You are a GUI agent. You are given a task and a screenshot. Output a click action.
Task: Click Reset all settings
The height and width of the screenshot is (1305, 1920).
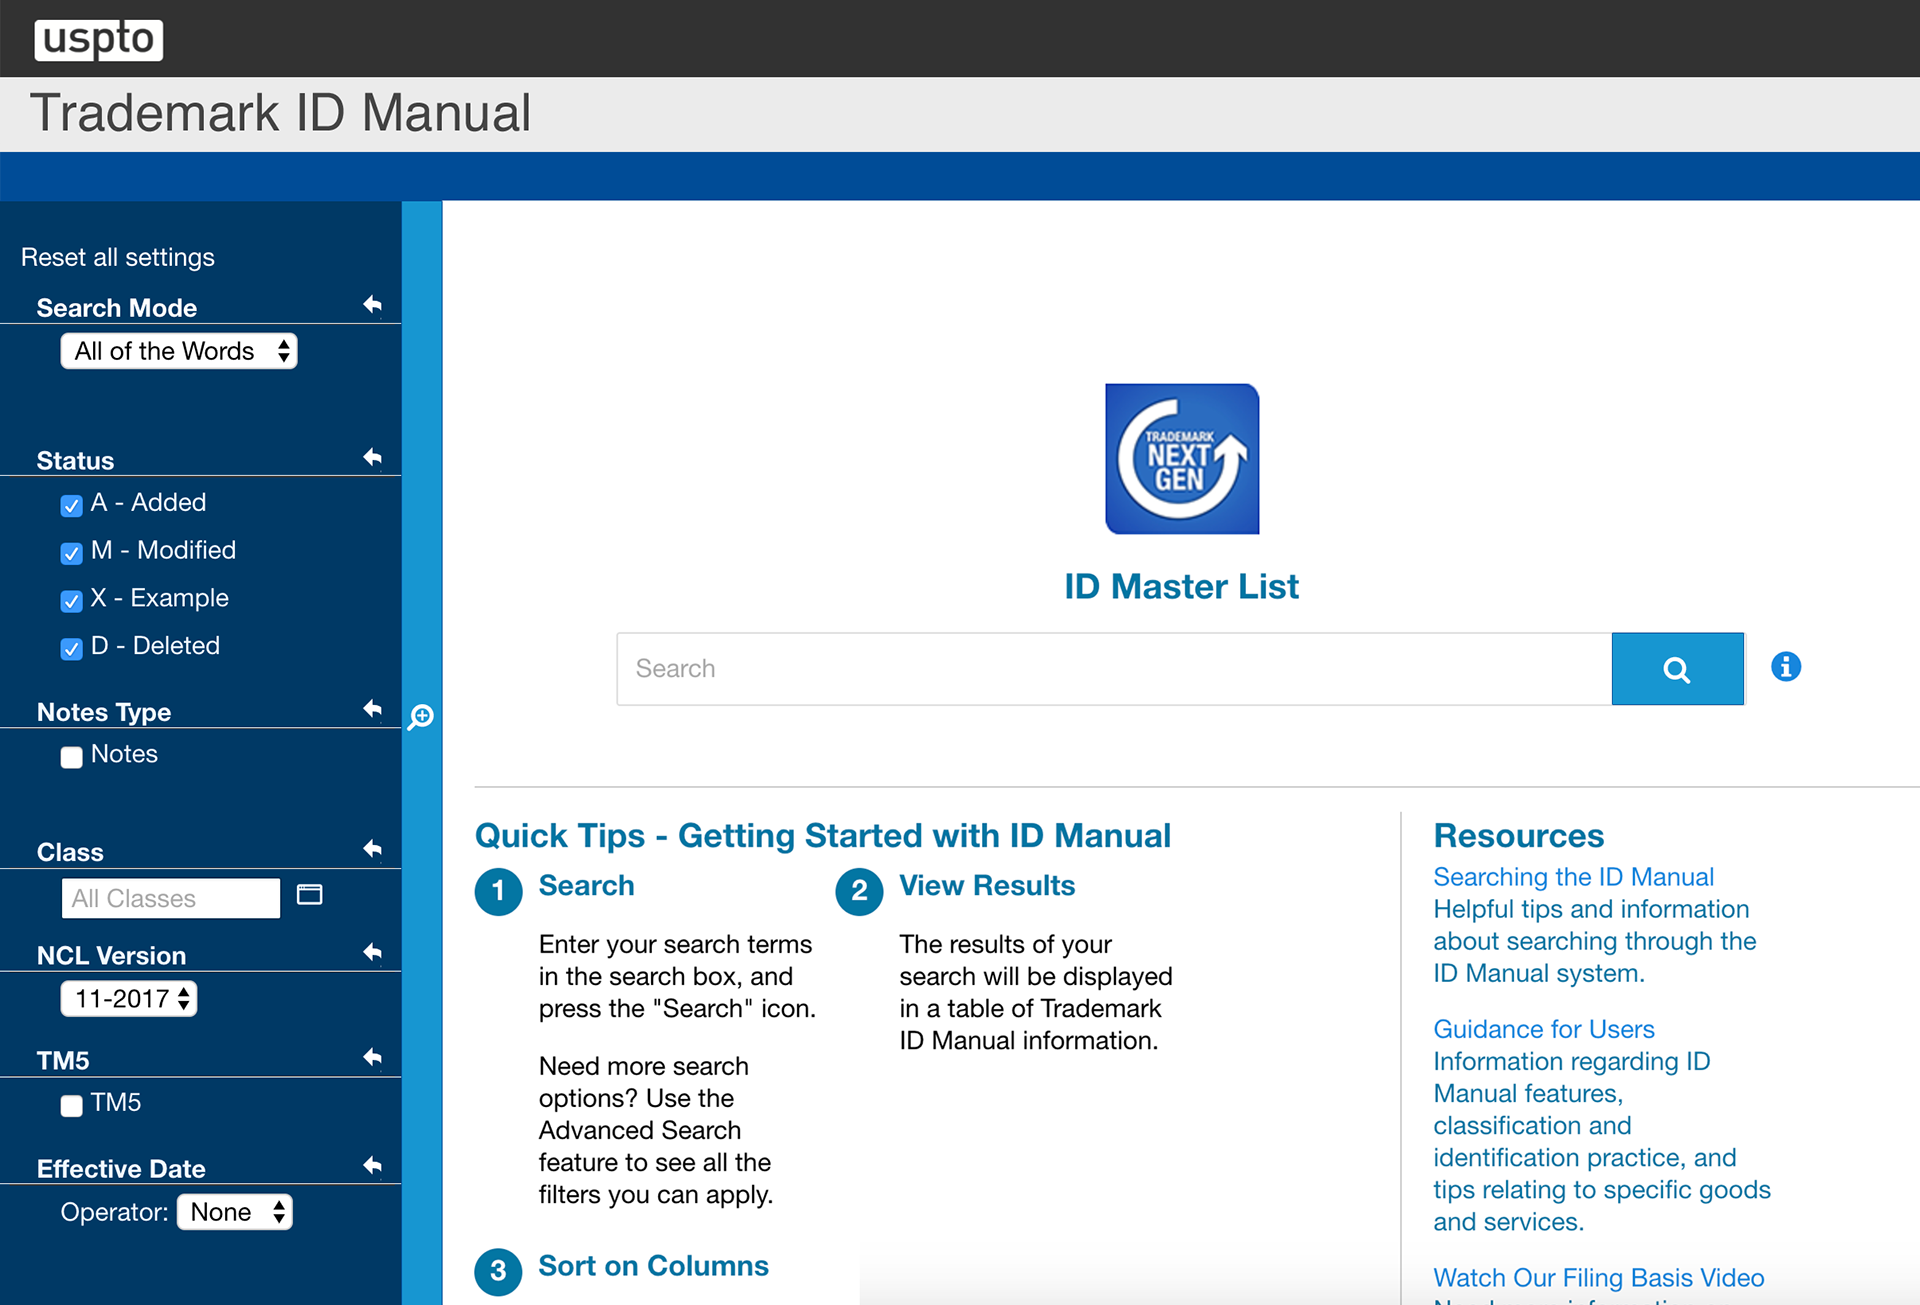(x=118, y=257)
